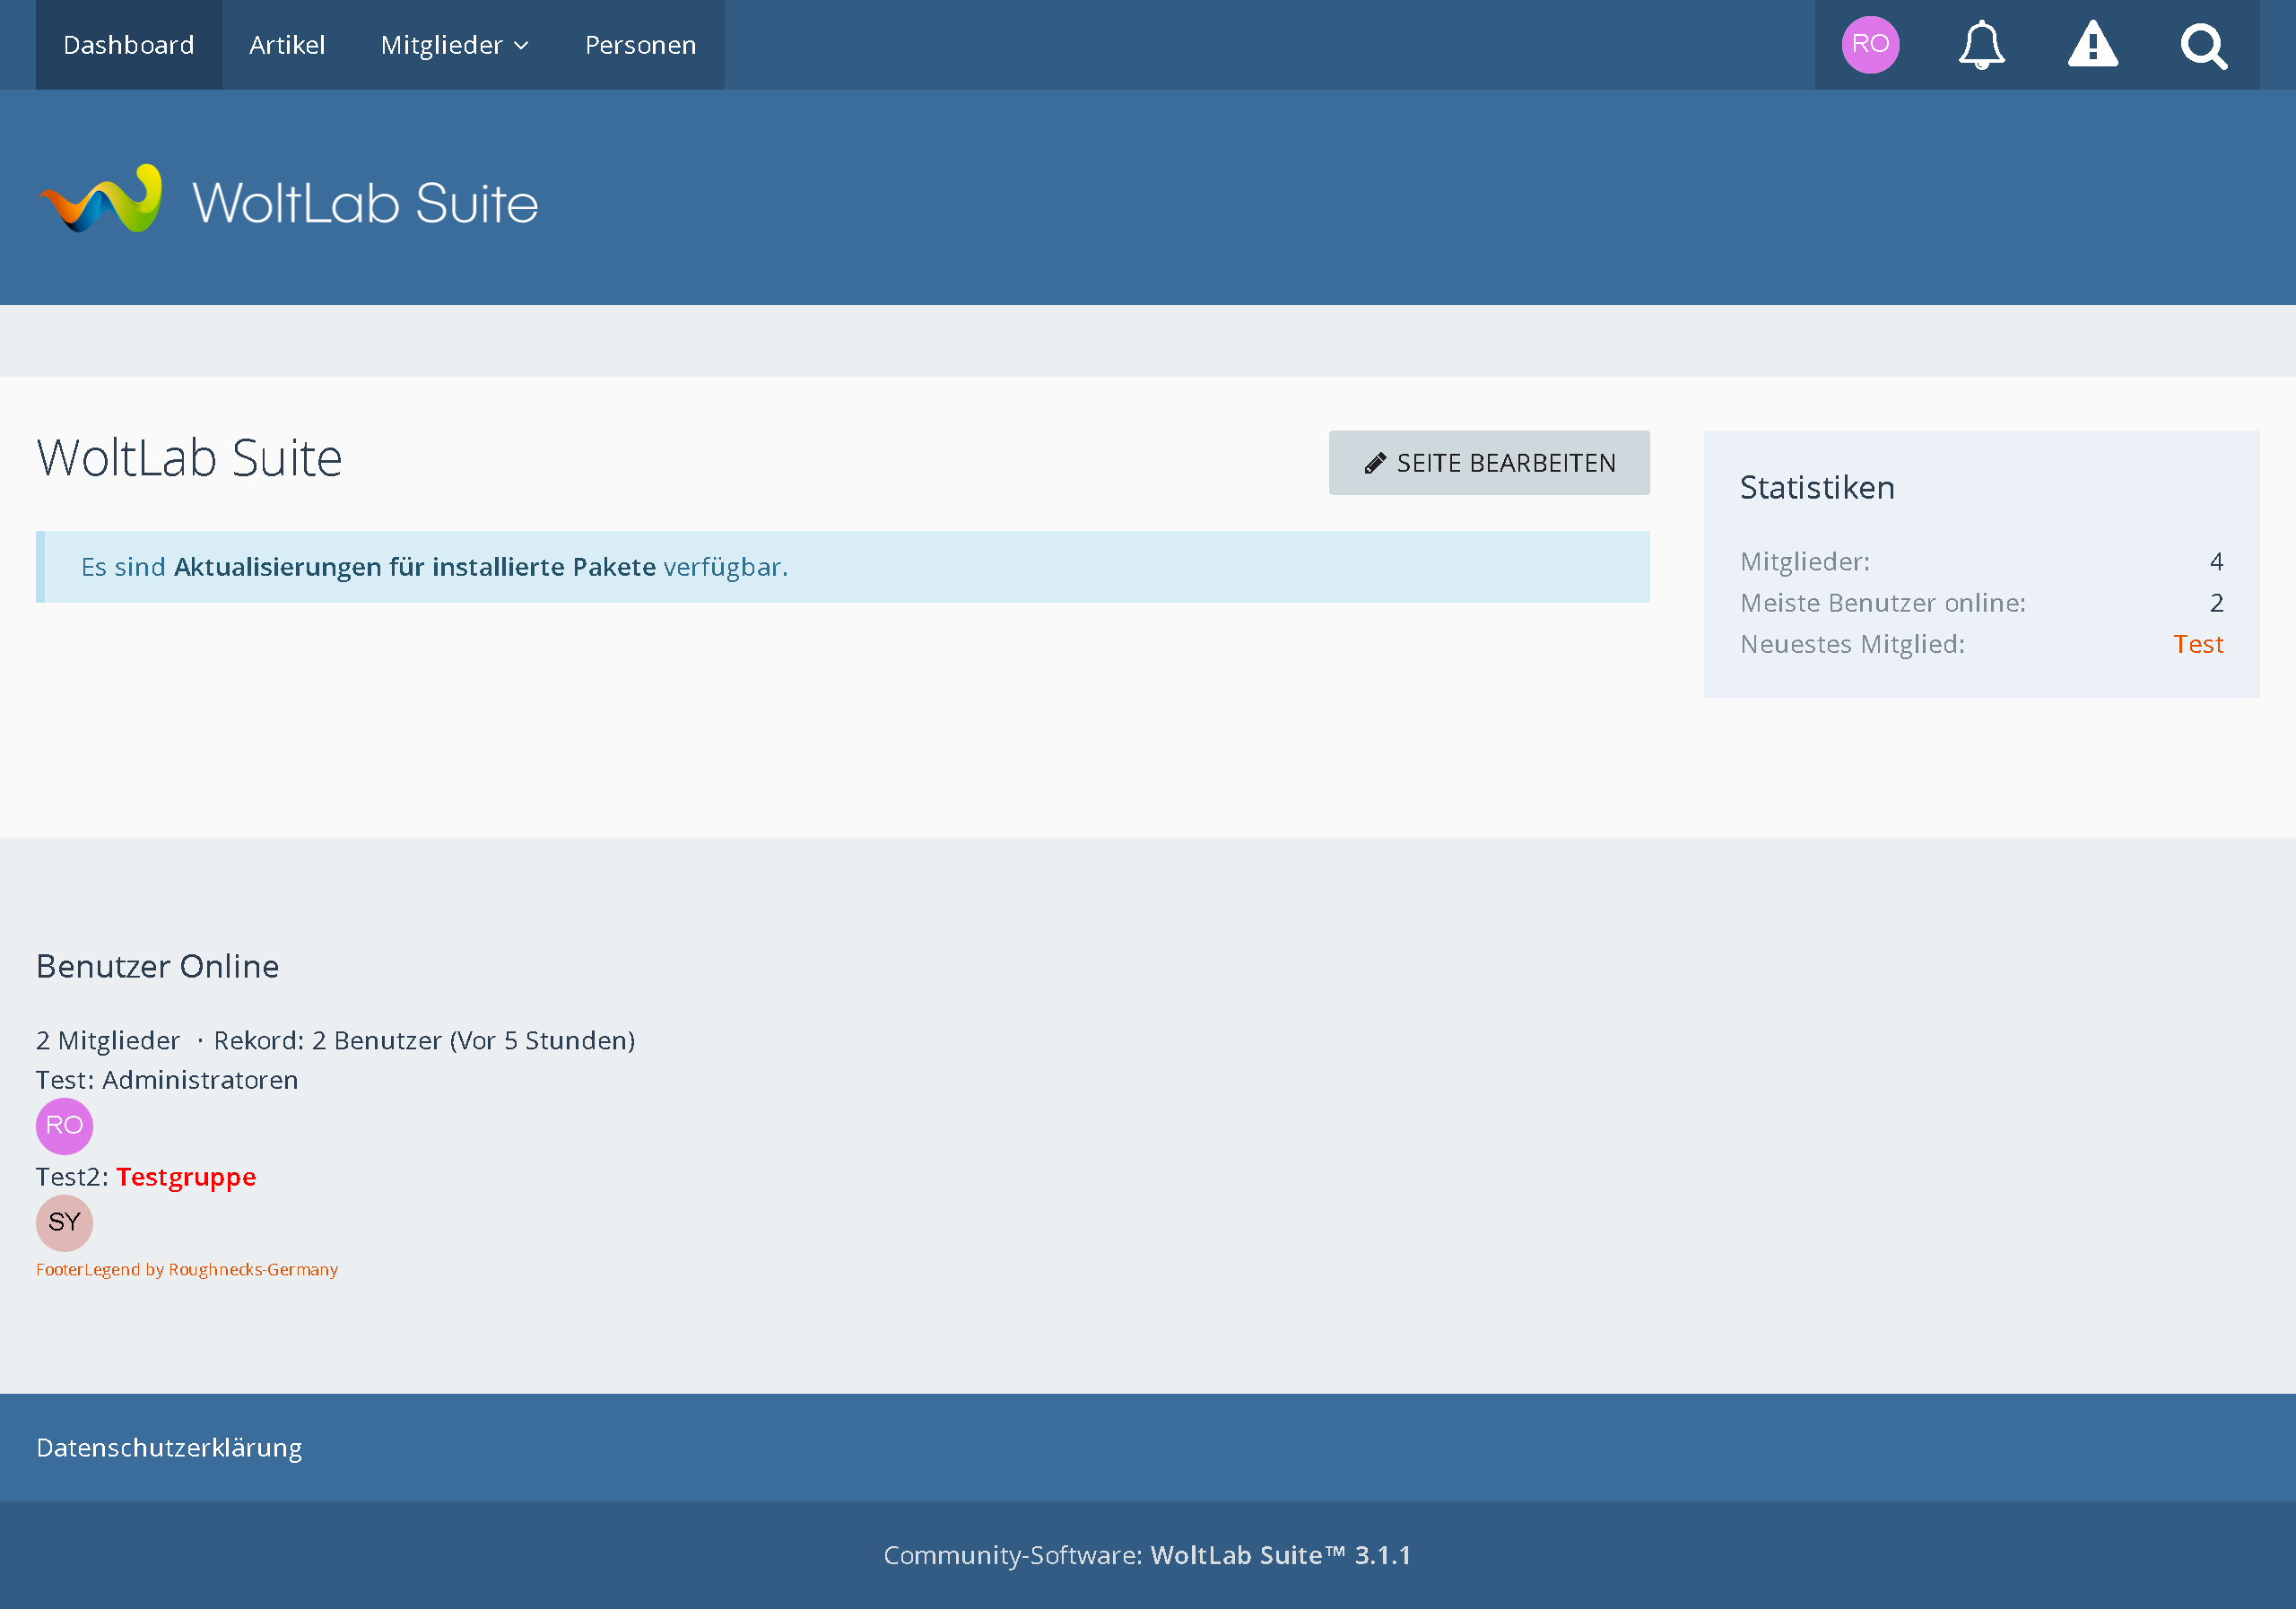
Task: Open the RO user avatar menu in header
Action: [1870, 45]
